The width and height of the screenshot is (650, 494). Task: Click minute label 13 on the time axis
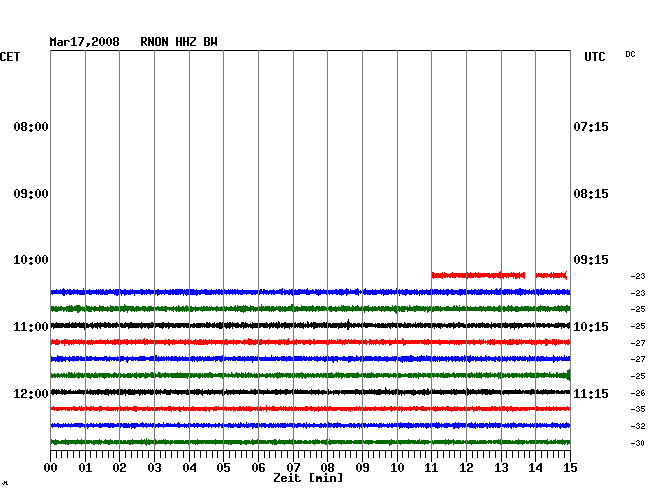click(501, 468)
